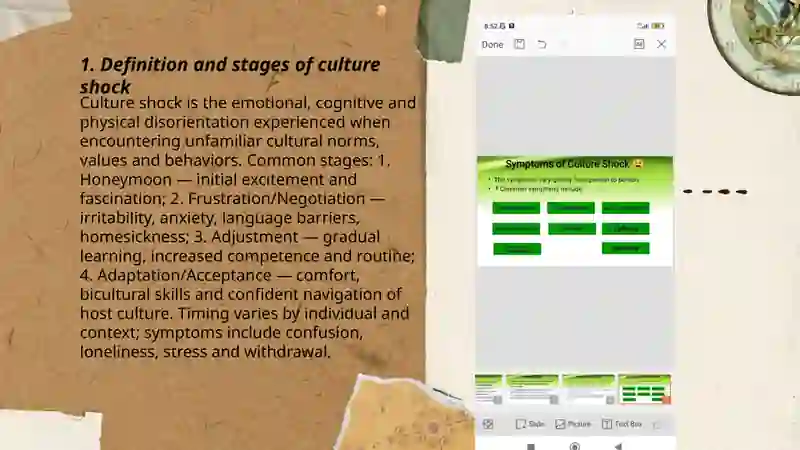800x450 pixels.
Task: Open the Text Box option in bottom toolbar
Action: coord(621,424)
